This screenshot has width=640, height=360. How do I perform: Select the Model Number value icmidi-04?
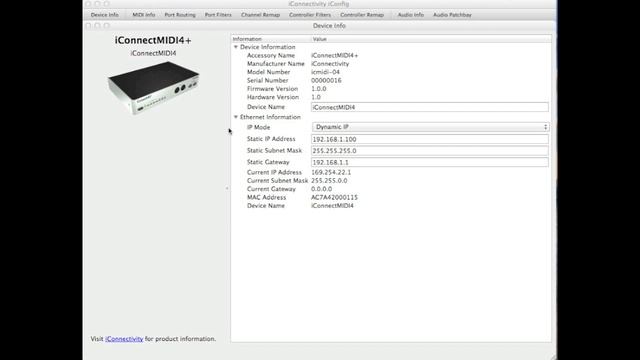pos(325,72)
